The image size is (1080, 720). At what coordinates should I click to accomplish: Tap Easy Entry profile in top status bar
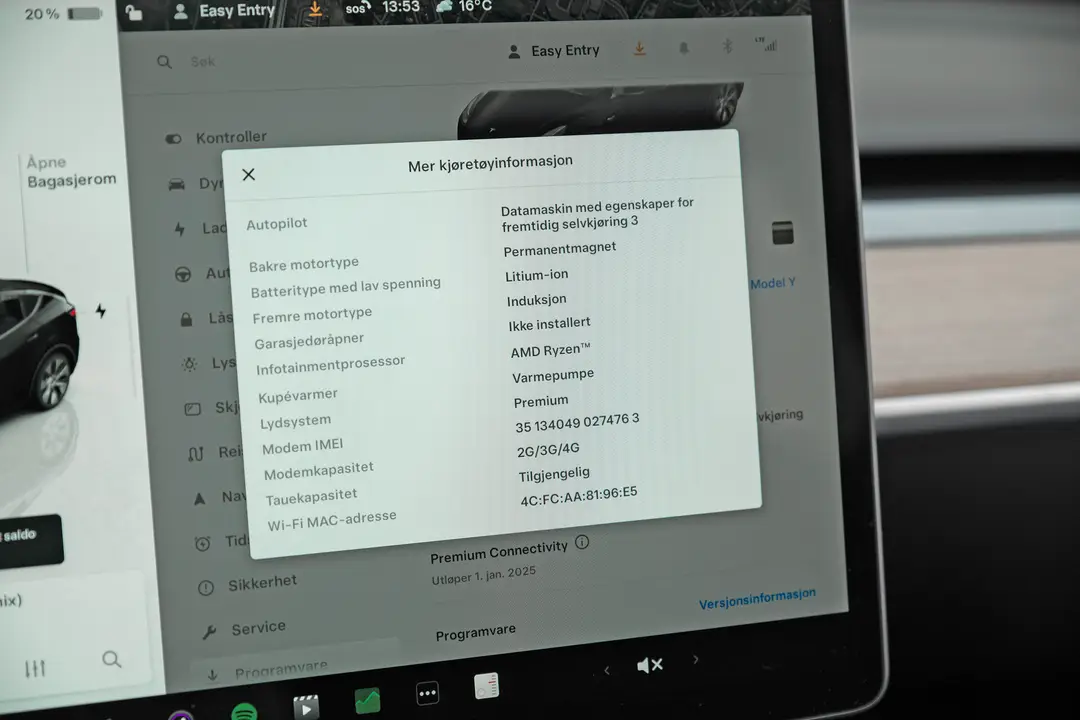(225, 10)
